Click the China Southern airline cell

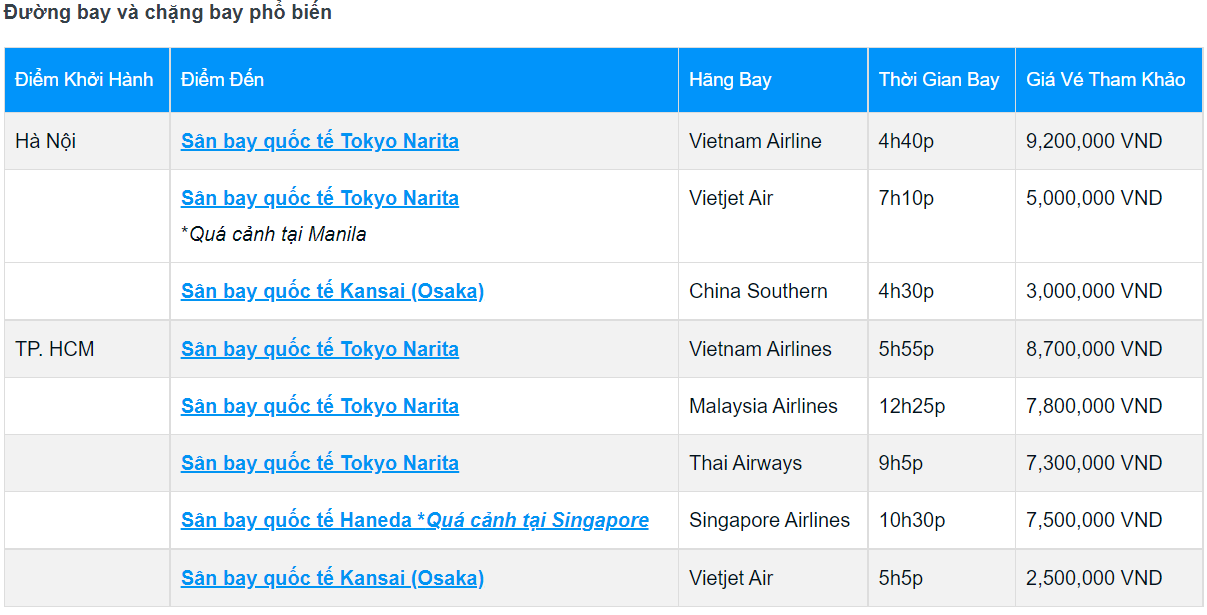tap(758, 291)
